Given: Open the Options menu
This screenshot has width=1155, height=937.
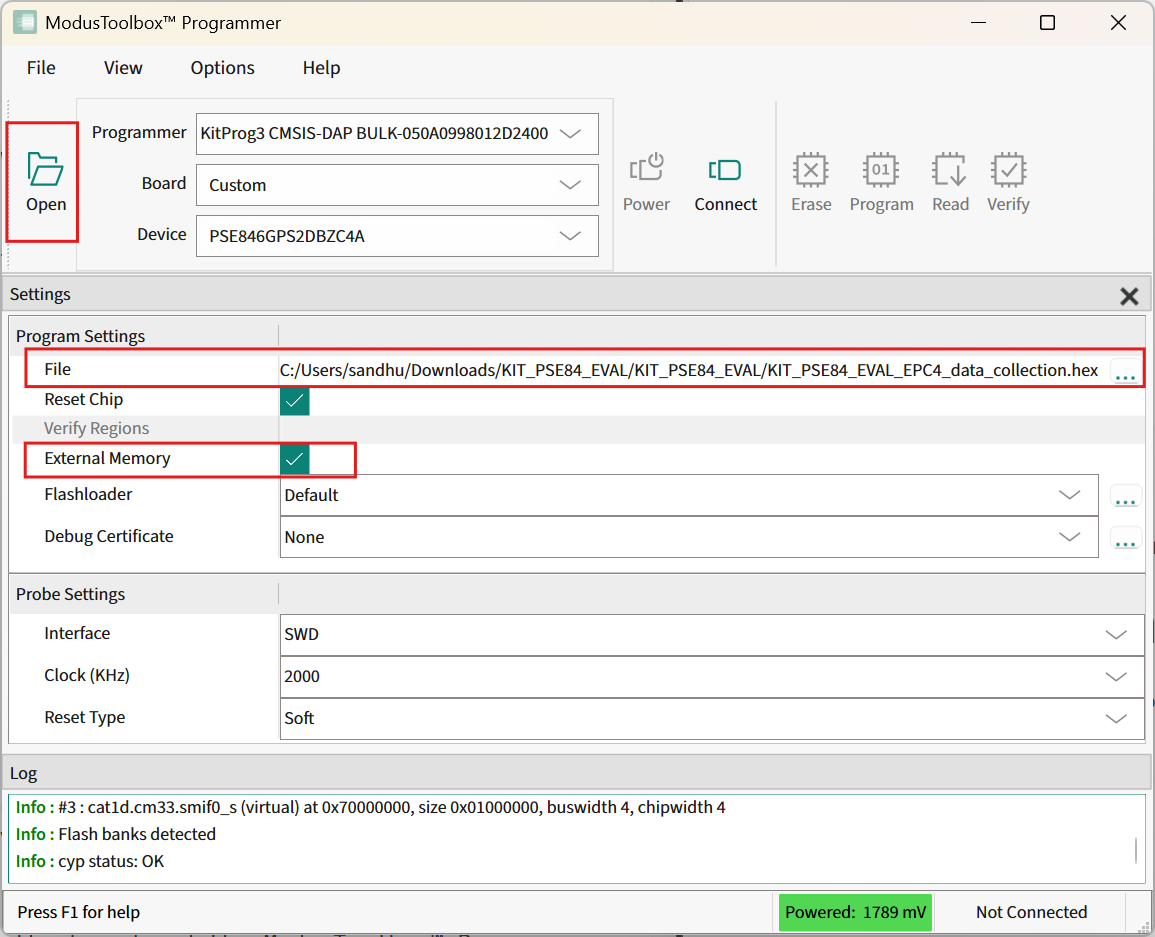Looking at the screenshot, I should (x=222, y=68).
